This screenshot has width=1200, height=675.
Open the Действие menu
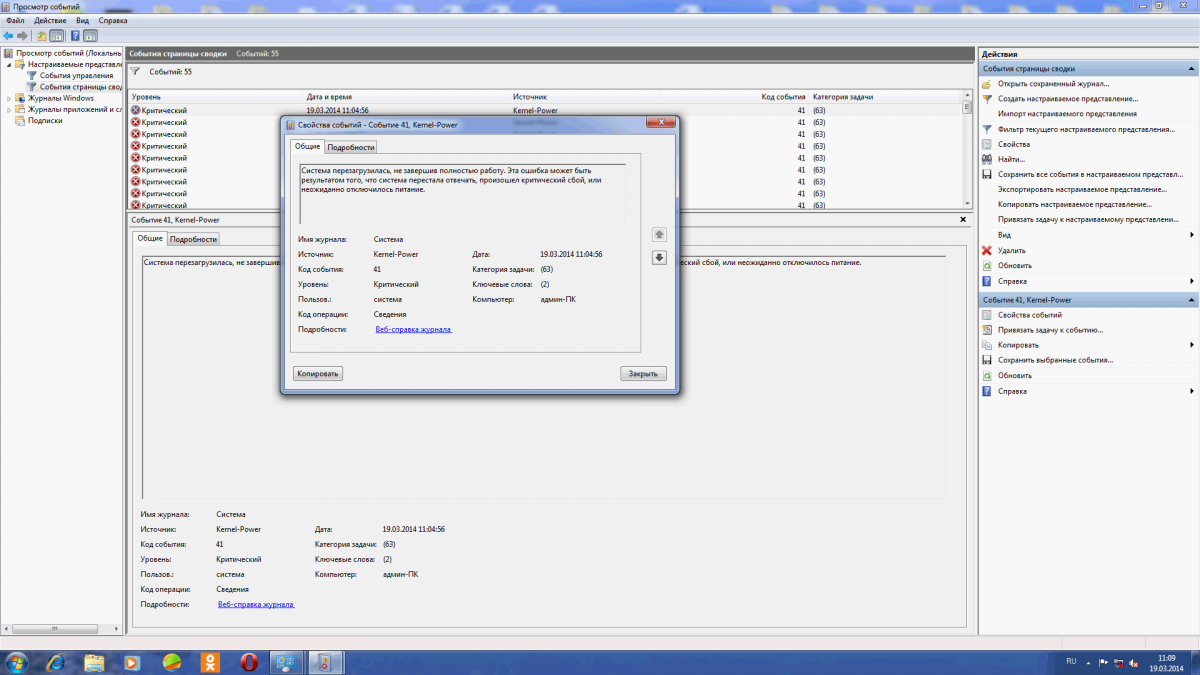(50, 20)
